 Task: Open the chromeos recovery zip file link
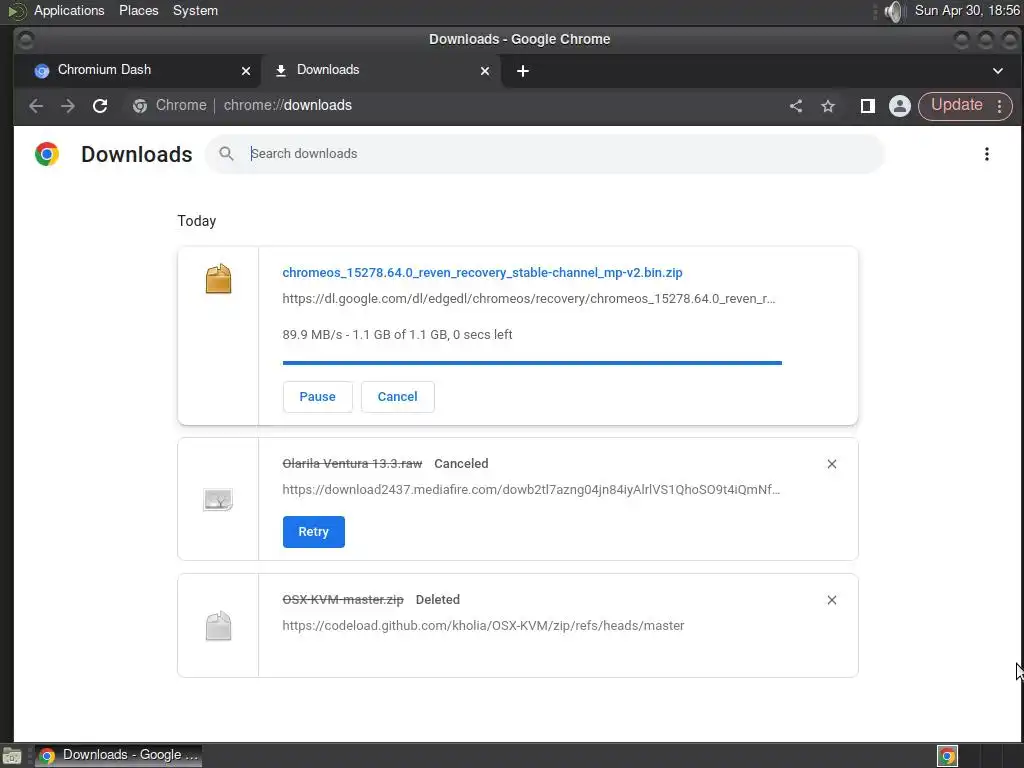click(482, 273)
